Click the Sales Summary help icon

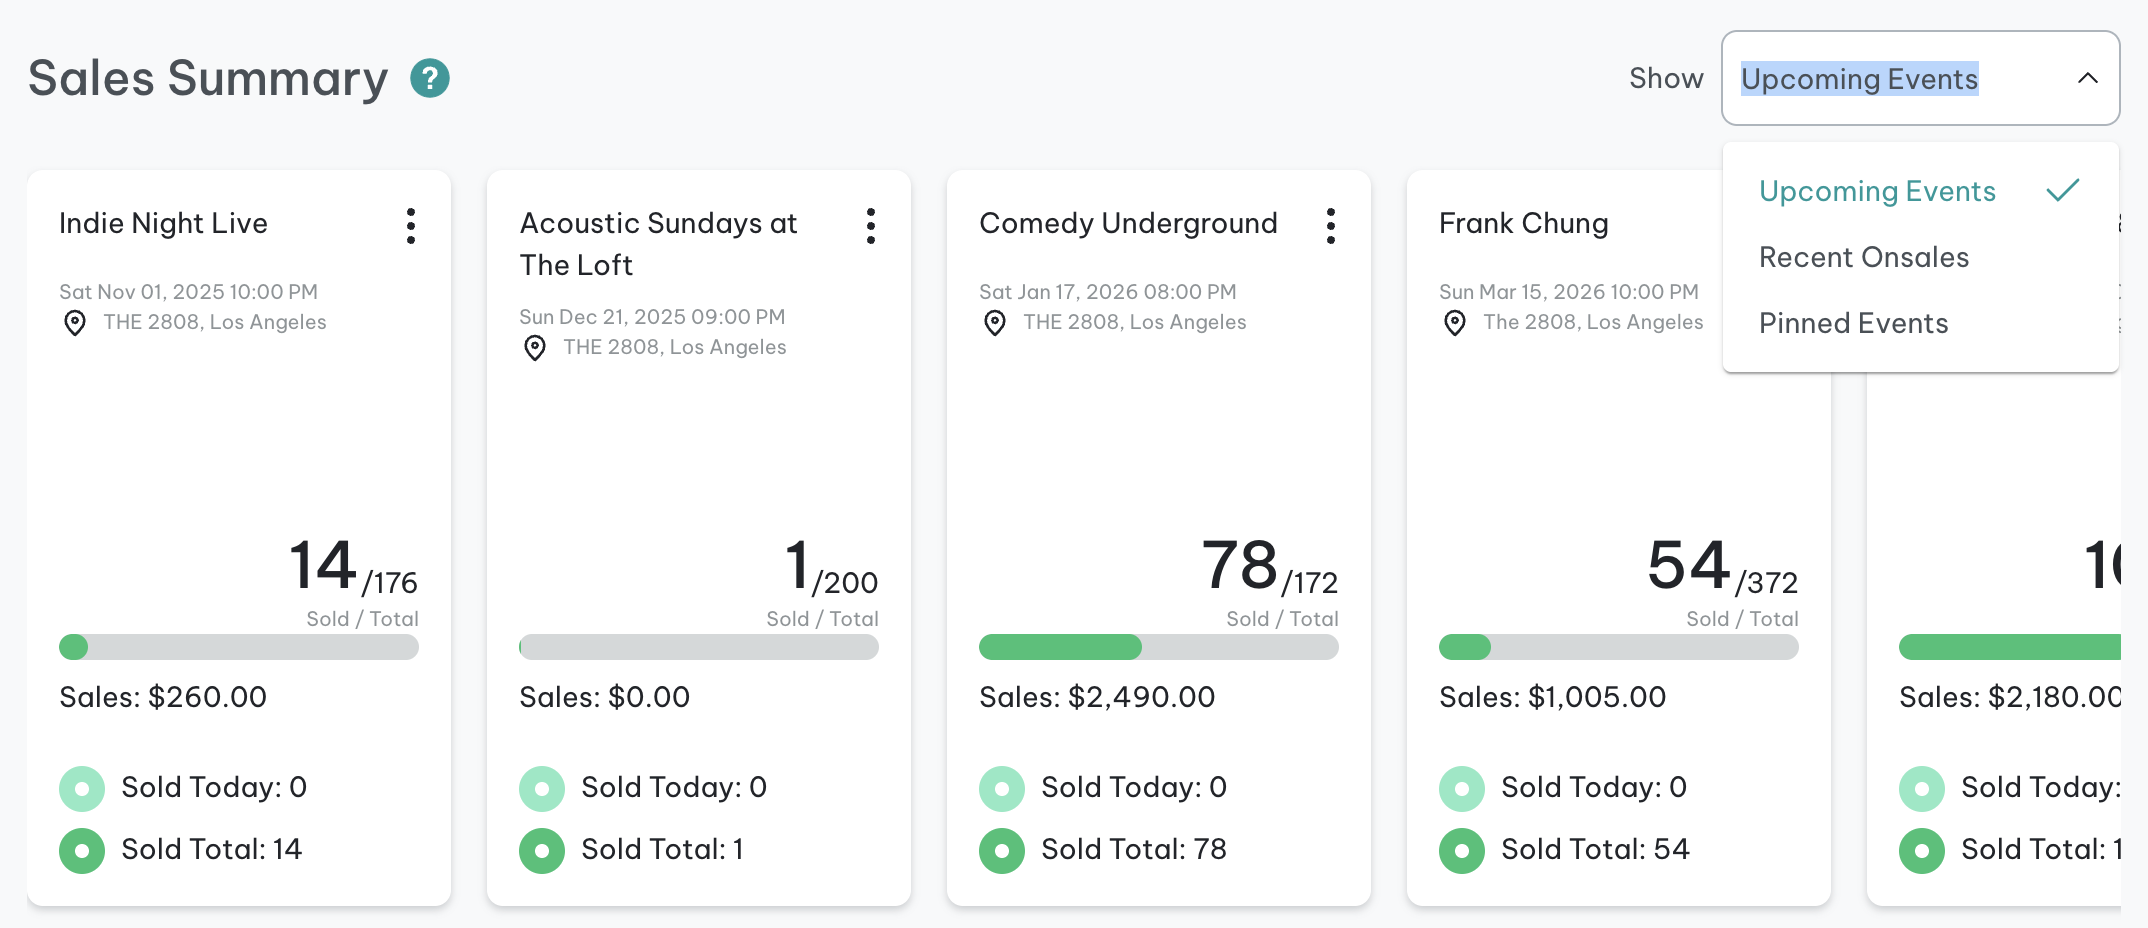[x=430, y=78]
